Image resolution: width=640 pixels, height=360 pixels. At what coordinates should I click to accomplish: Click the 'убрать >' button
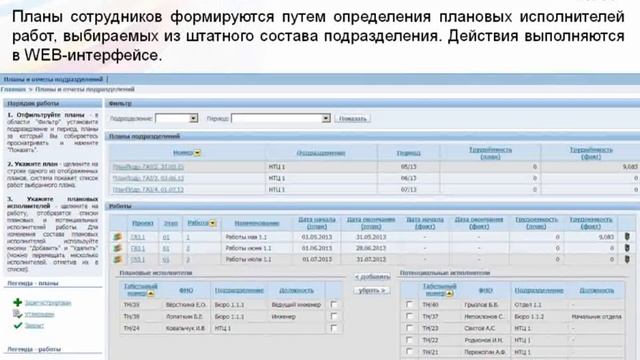(x=372, y=291)
